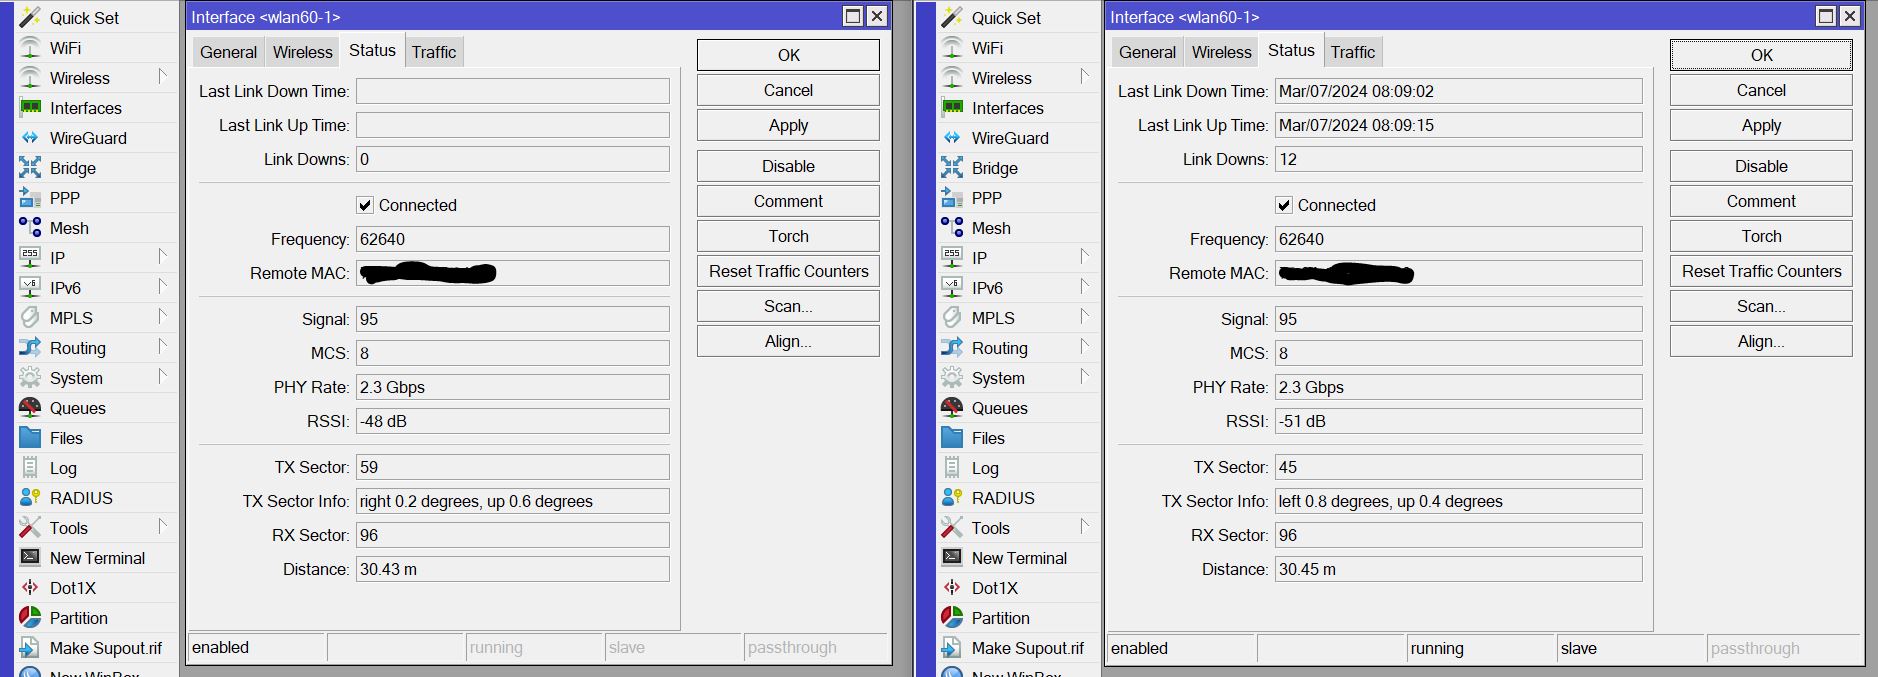1878x677 pixels.
Task: Launch New Terminal from the right window's sidebar
Action: pos(1019,558)
